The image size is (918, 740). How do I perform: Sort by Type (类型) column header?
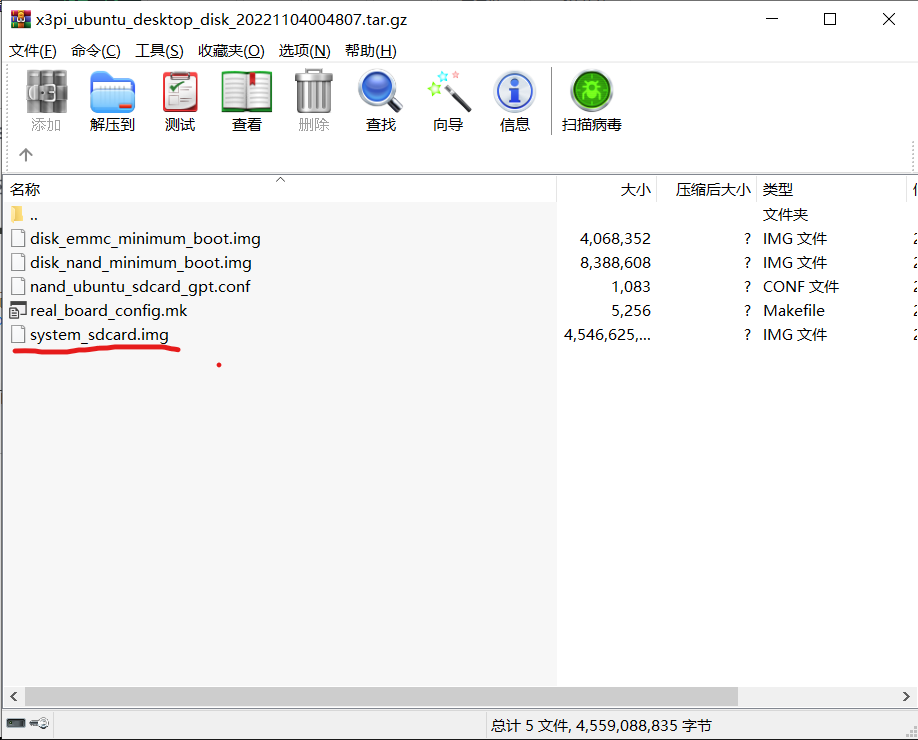pos(831,189)
